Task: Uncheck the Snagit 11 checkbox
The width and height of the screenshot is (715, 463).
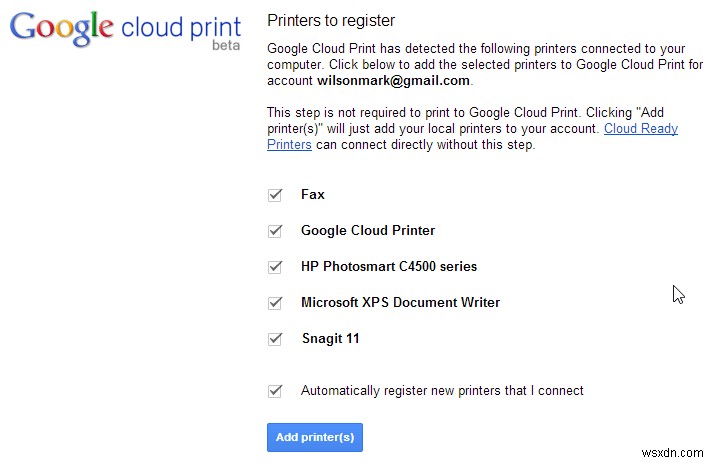Action: tap(275, 339)
